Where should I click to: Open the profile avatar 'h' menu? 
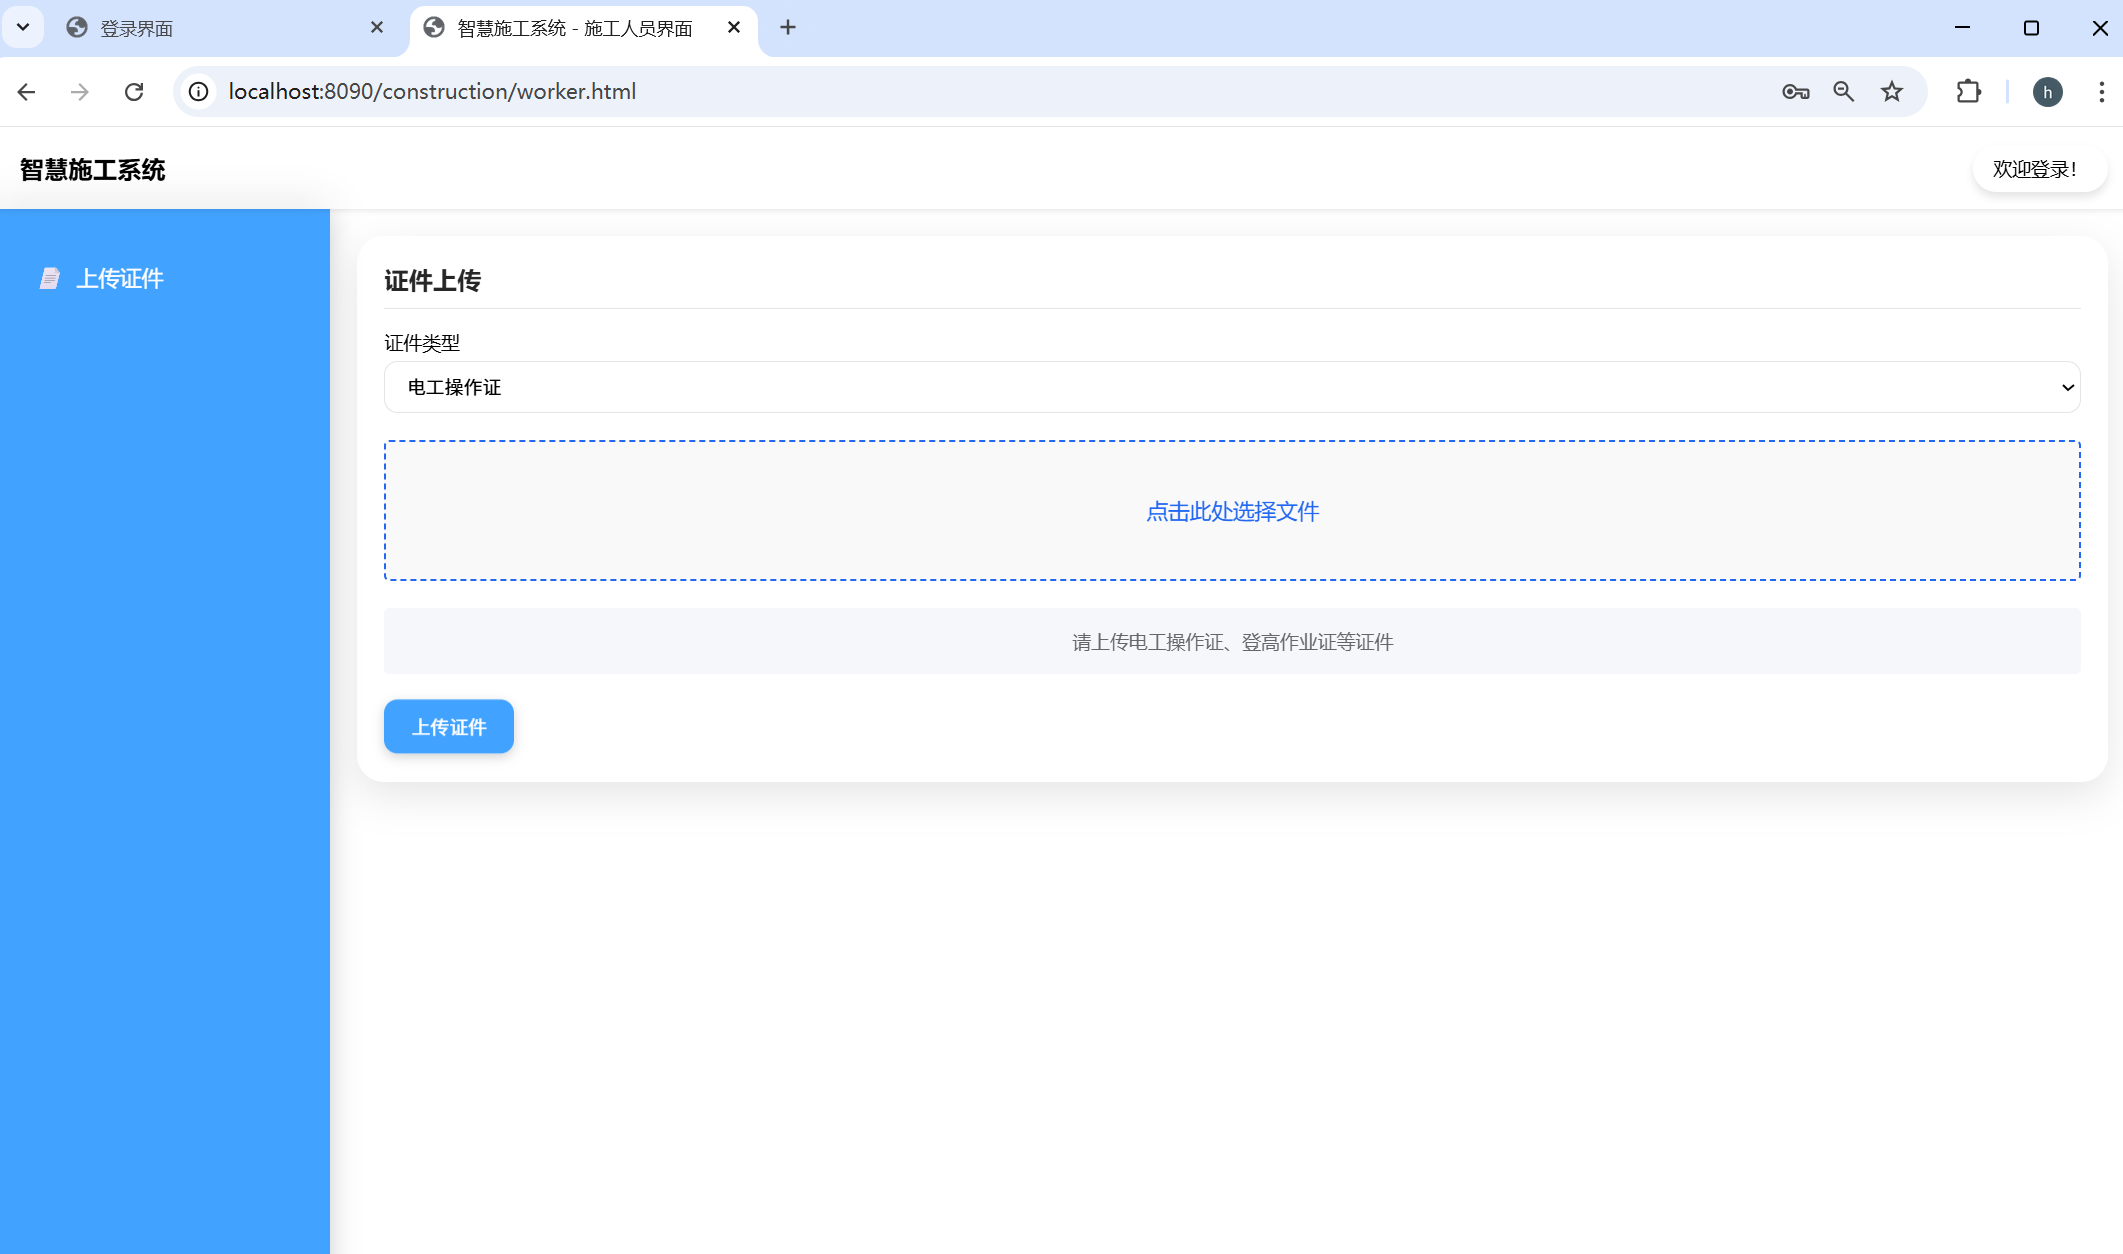click(x=2047, y=92)
